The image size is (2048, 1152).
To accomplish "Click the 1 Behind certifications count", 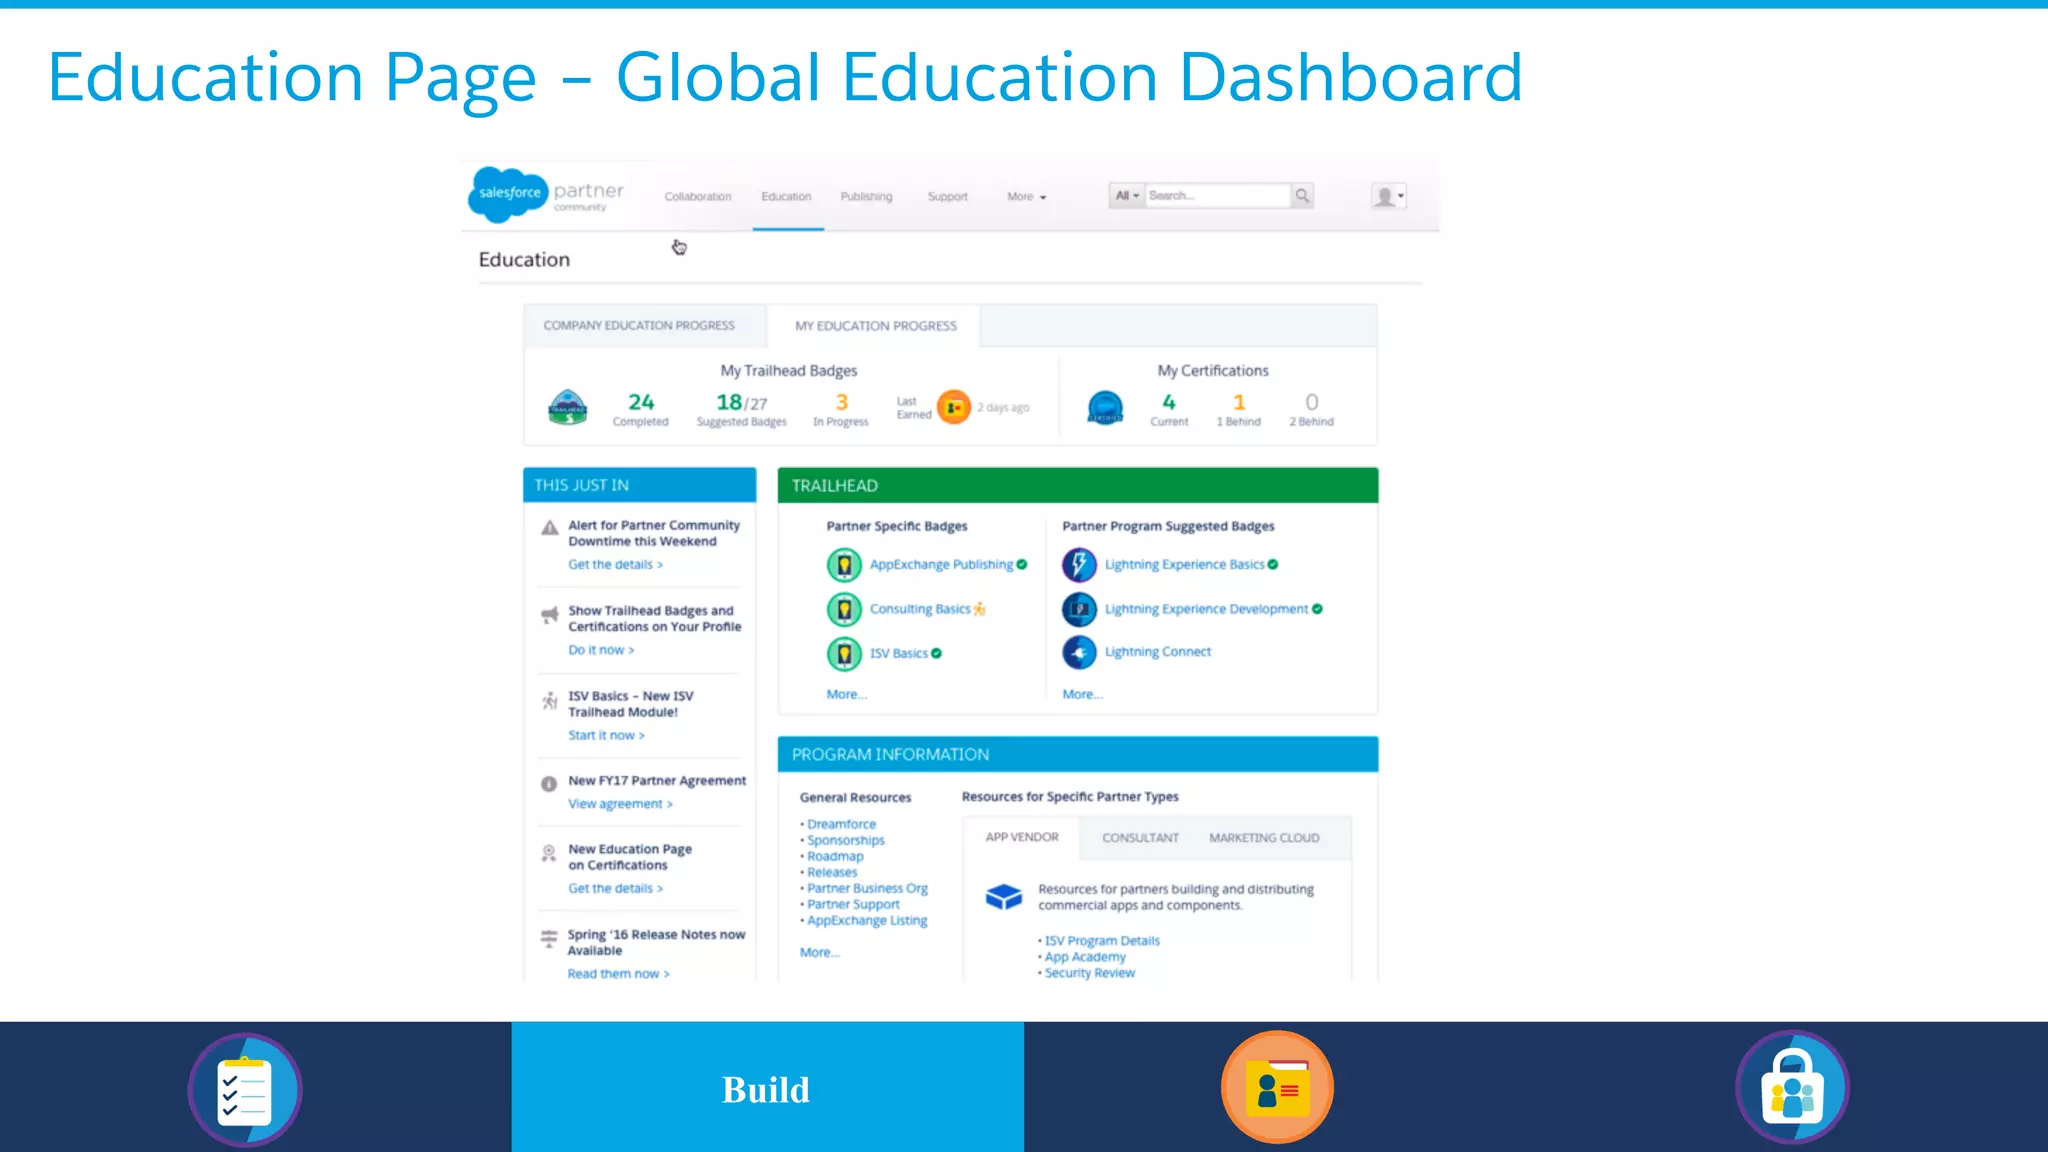I will [x=1239, y=409].
